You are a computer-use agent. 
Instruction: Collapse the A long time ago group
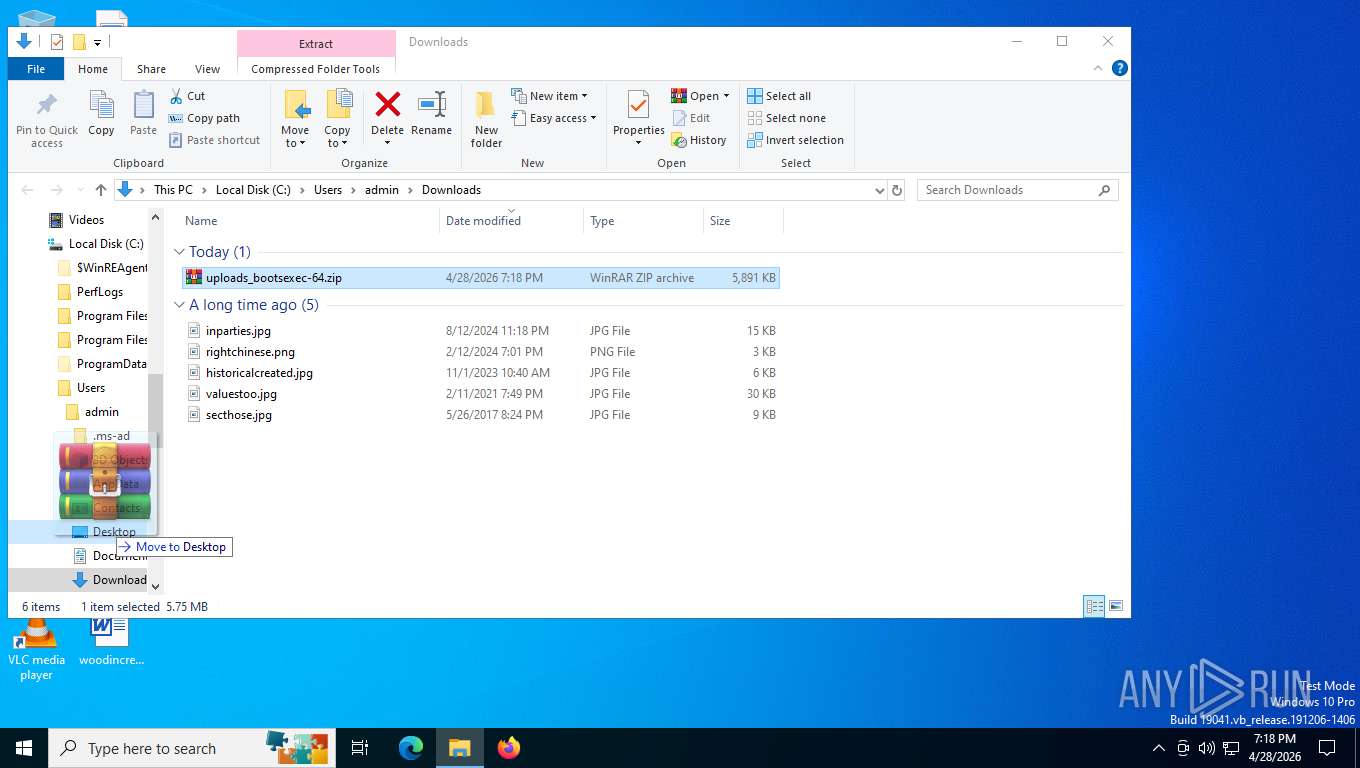click(x=180, y=305)
